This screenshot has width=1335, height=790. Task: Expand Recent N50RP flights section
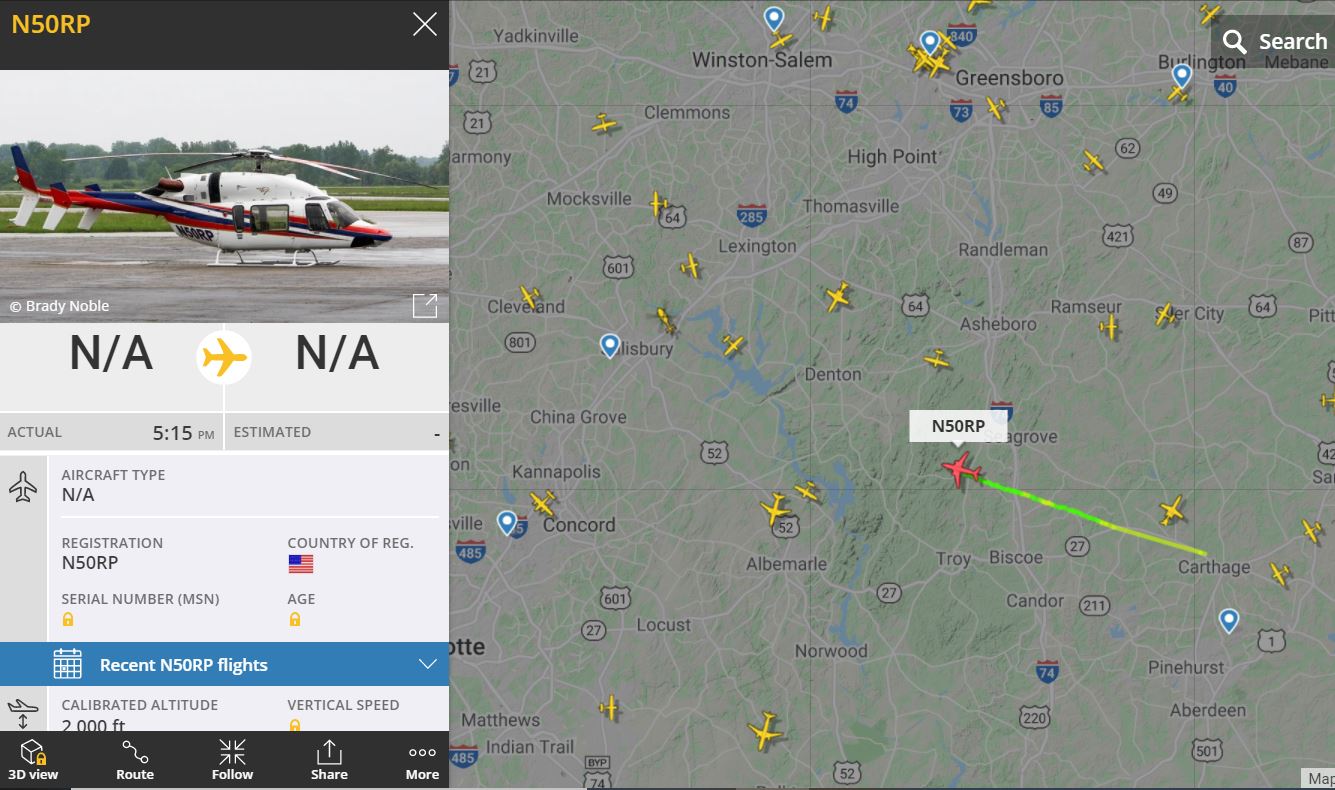pyautogui.click(x=224, y=664)
